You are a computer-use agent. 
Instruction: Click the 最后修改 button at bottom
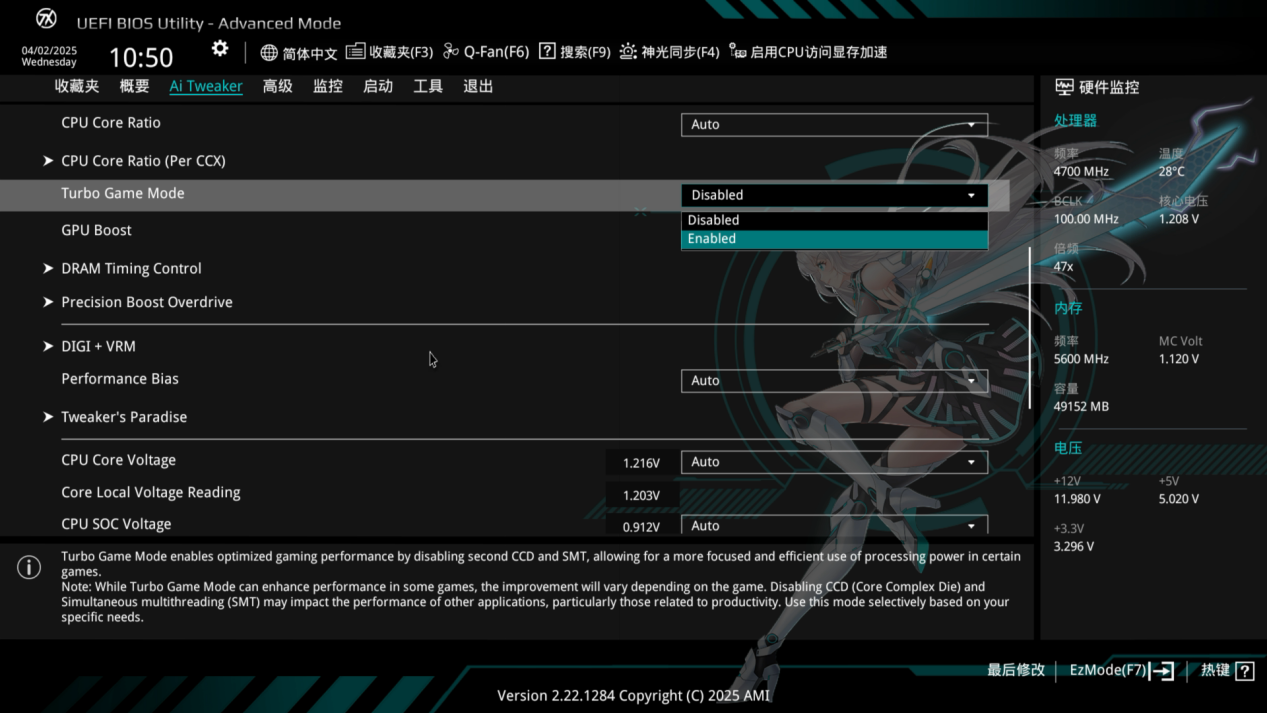coord(1015,670)
